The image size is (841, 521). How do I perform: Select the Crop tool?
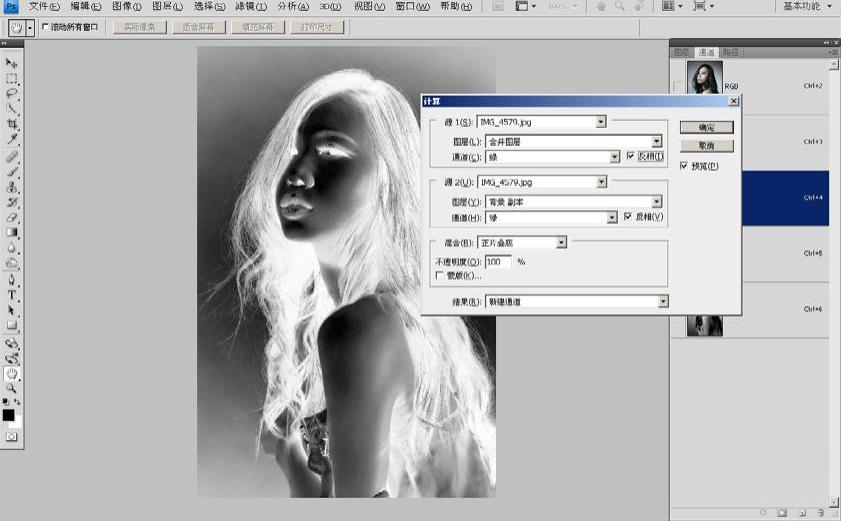[11, 124]
